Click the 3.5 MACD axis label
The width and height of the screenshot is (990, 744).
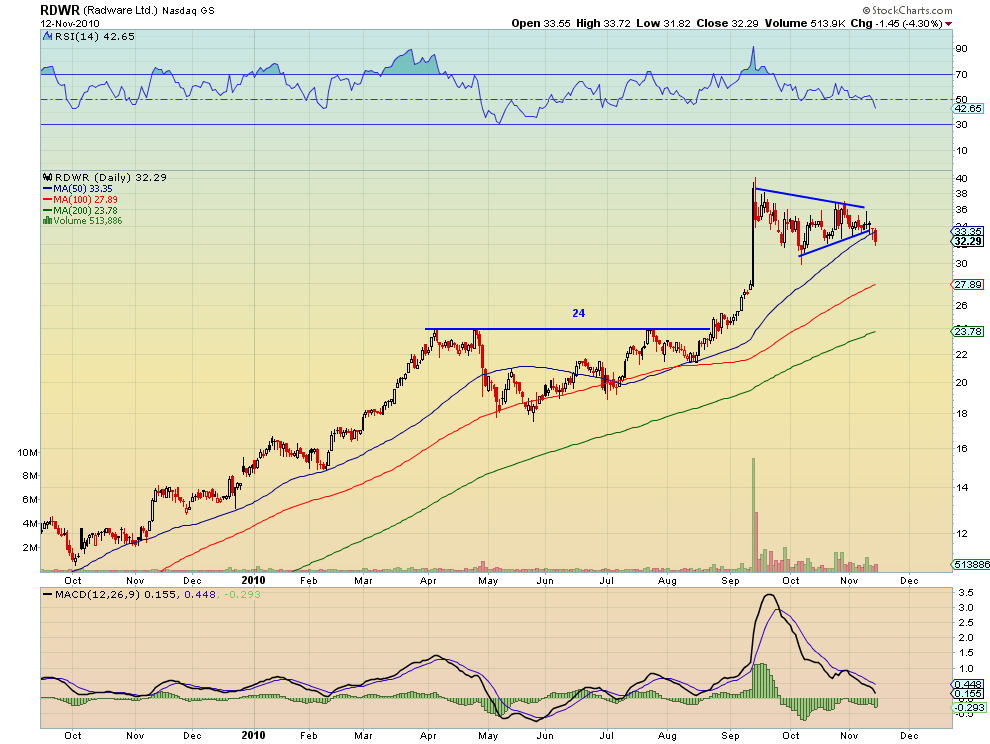[x=965, y=592]
